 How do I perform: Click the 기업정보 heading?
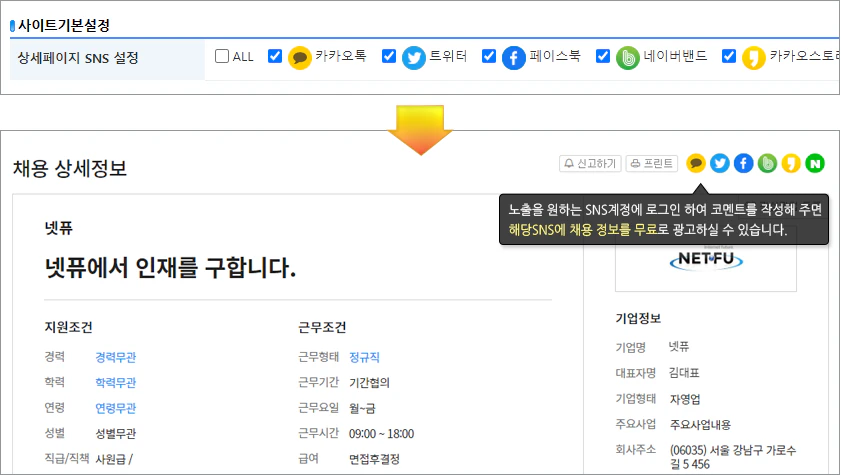pyautogui.click(x=638, y=318)
